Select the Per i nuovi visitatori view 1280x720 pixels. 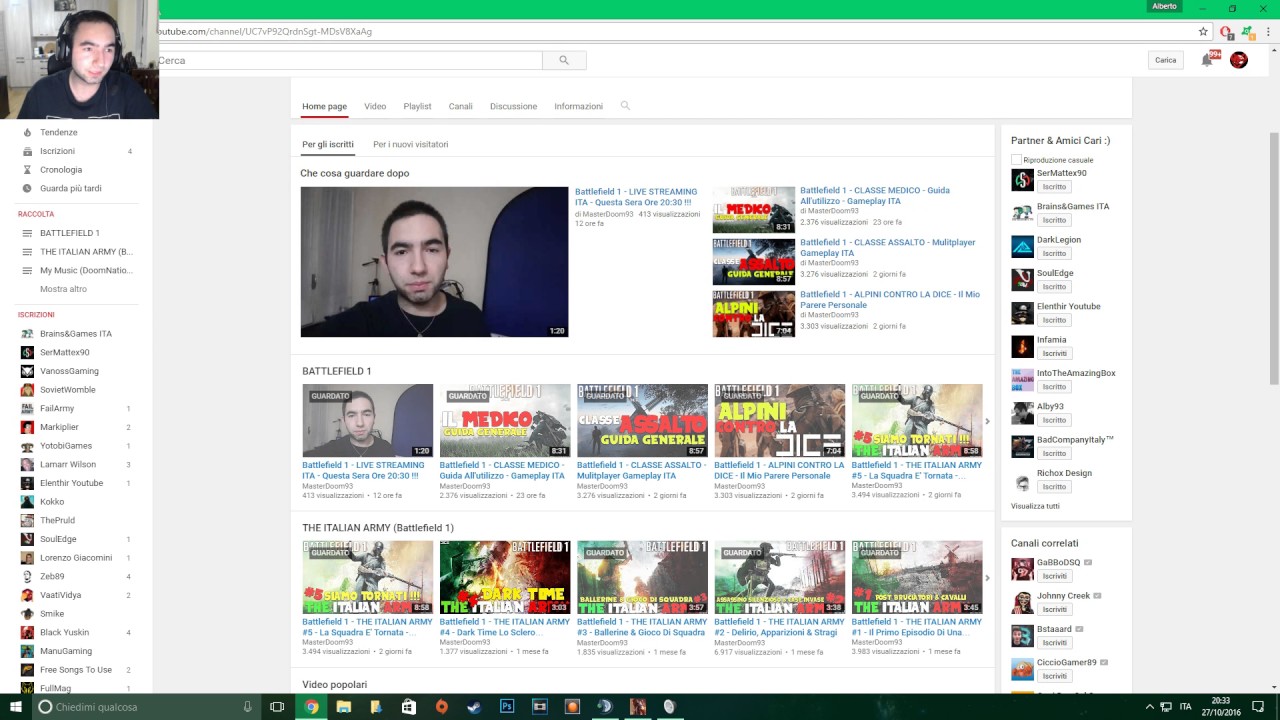click(410, 144)
